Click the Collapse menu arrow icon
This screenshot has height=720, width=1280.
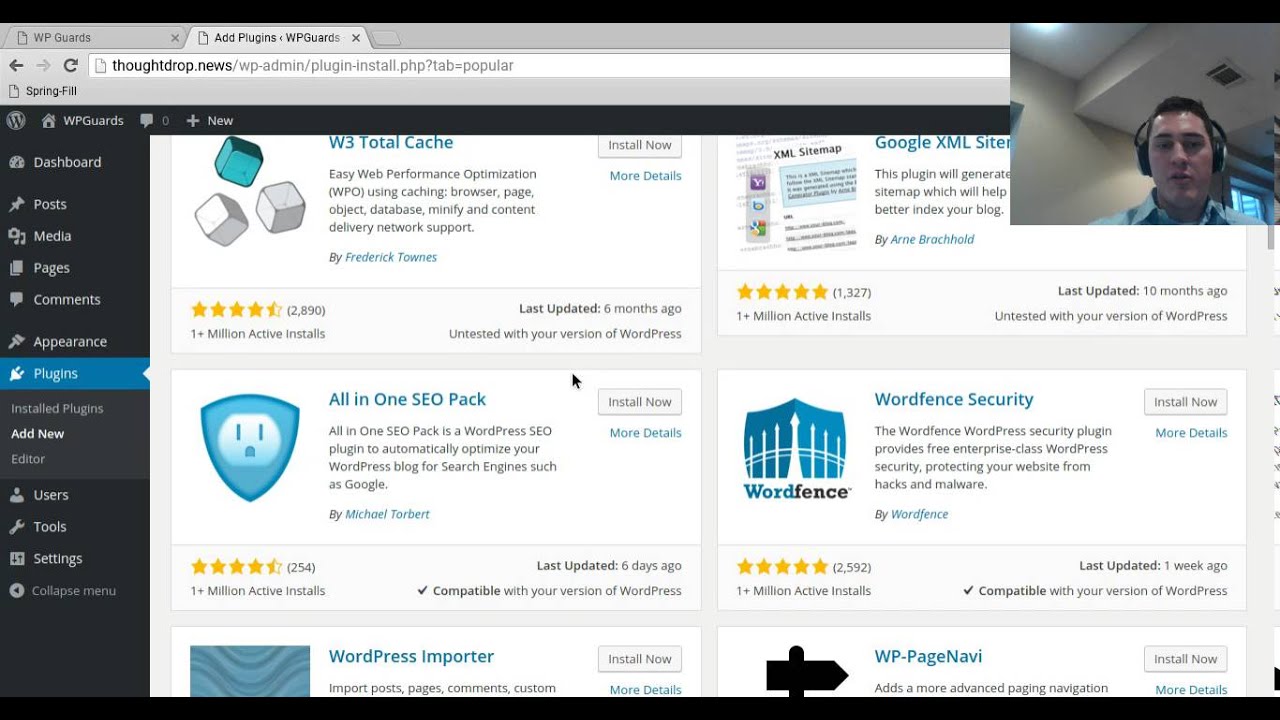point(16,591)
